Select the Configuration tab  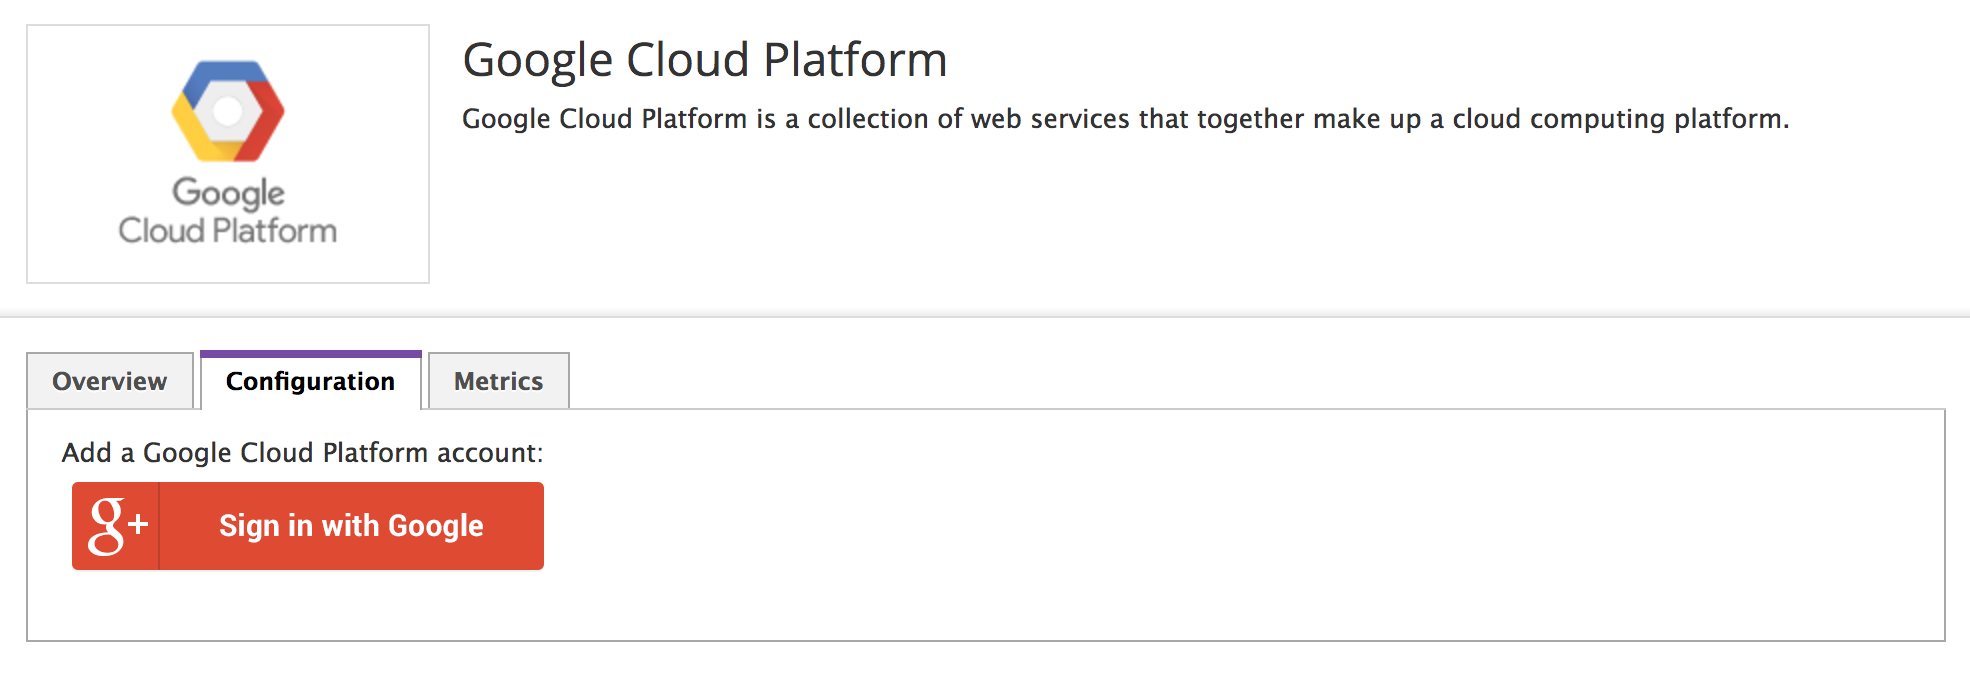[x=310, y=381]
